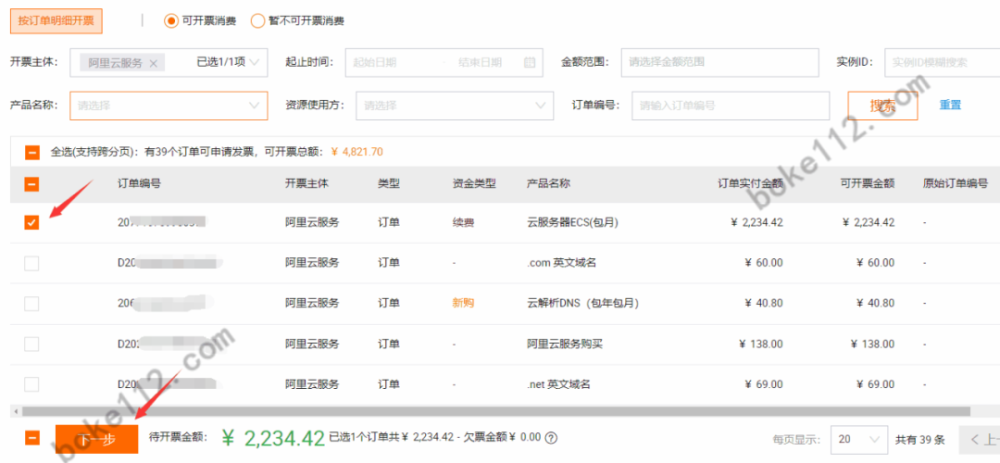Screen dimensions: 1000x463
Task: Toggle the 全选(支持跨分页) checkbox
Action: point(32,152)
